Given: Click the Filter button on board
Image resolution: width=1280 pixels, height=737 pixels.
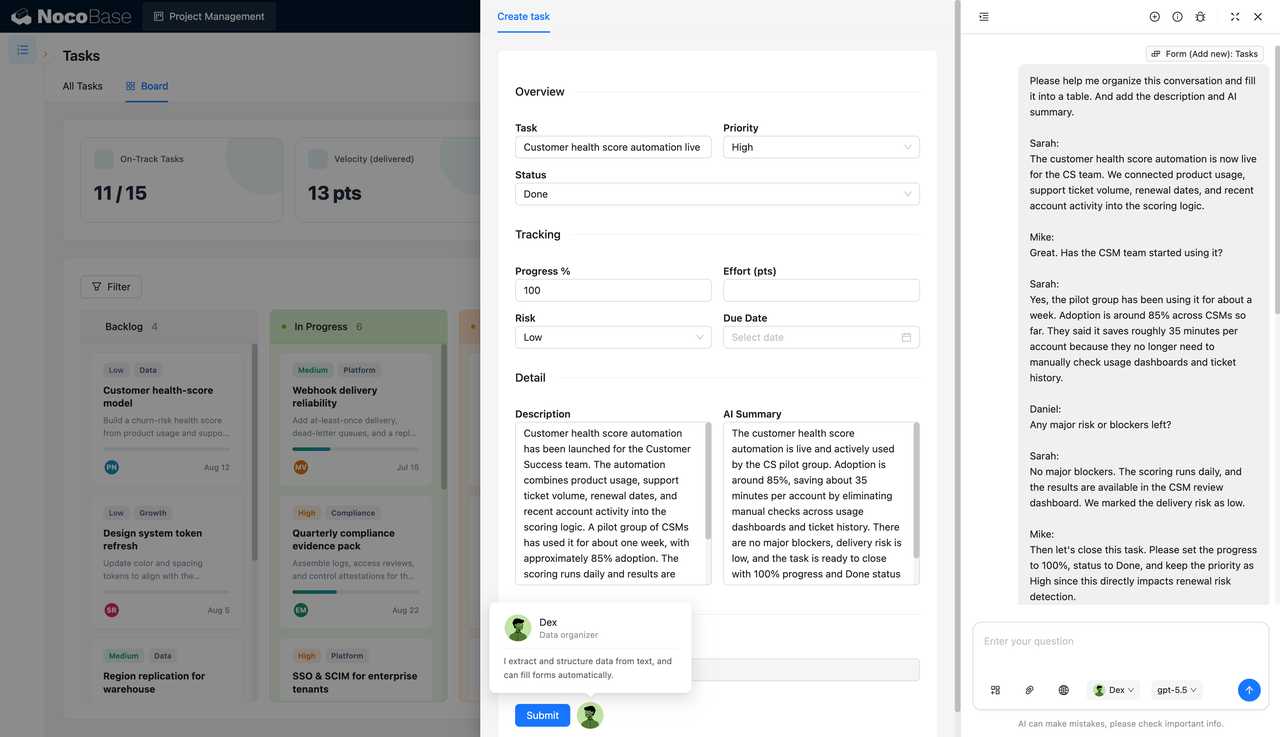Looking at the screenshot, I should point(111,287).
